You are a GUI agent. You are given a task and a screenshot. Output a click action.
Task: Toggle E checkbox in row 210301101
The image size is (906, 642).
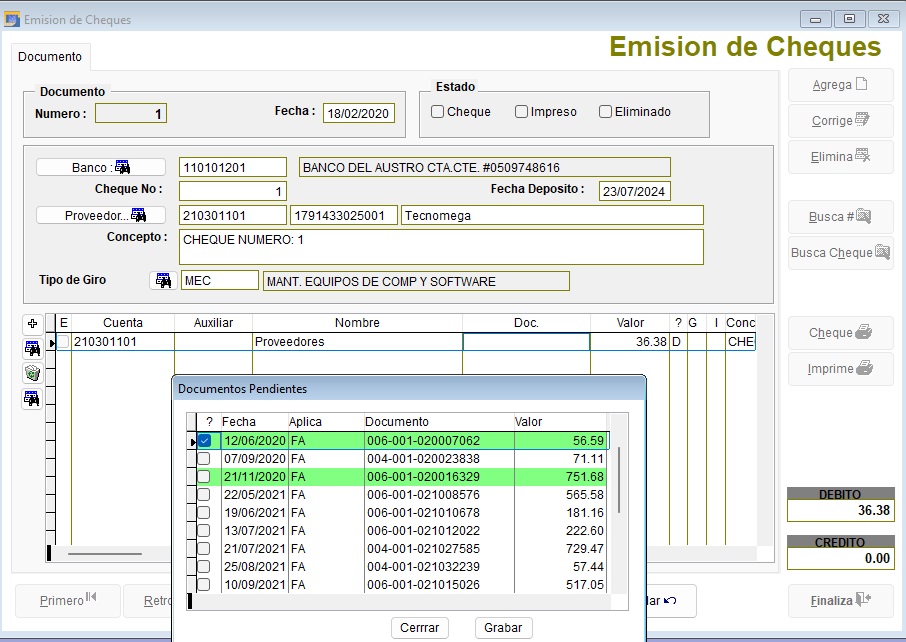pos(63,342)
